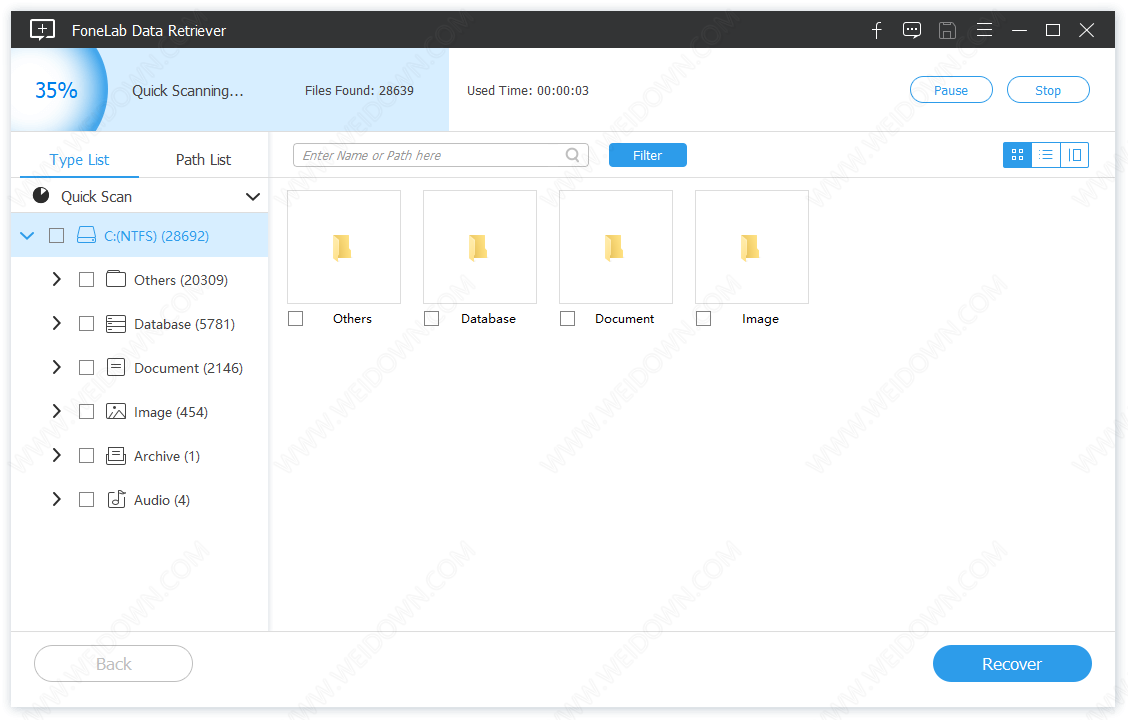
Task: Open the Image folder thumbnail
Action: coord(752,247)
